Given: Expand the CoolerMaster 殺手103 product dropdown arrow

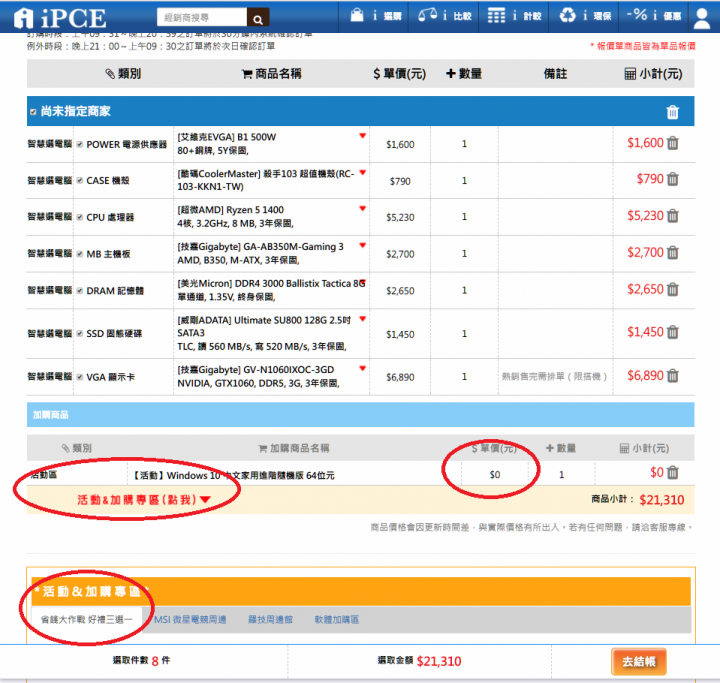Looking at the screenshot, I should pos(362,172).
